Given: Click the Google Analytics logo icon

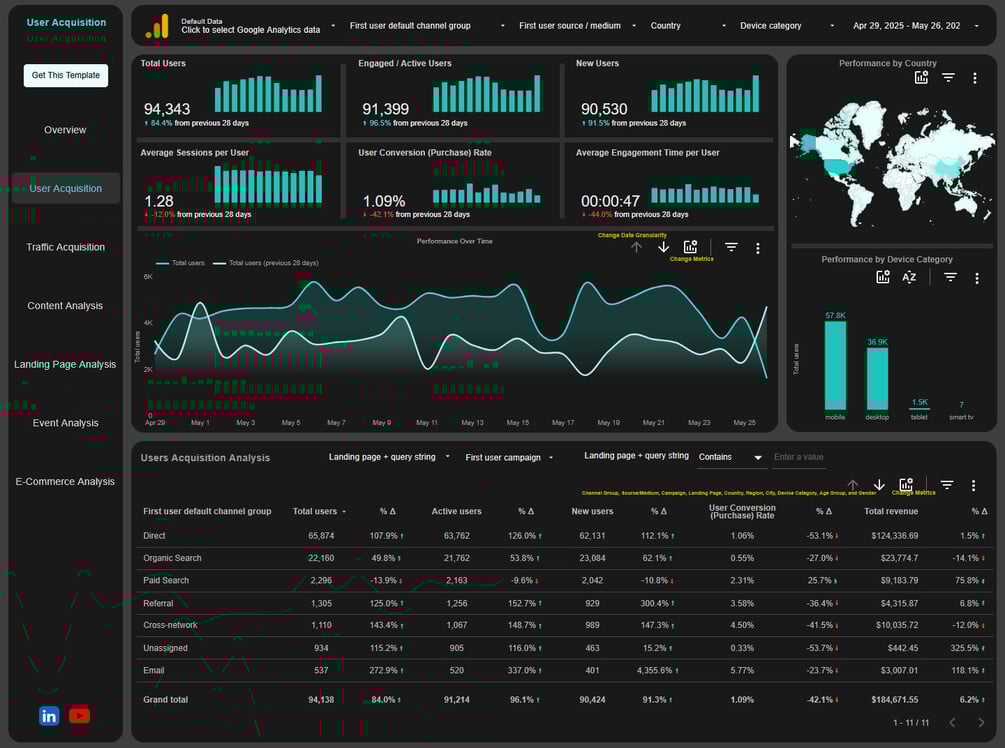Looking at the screenshot, I should 157,26.
